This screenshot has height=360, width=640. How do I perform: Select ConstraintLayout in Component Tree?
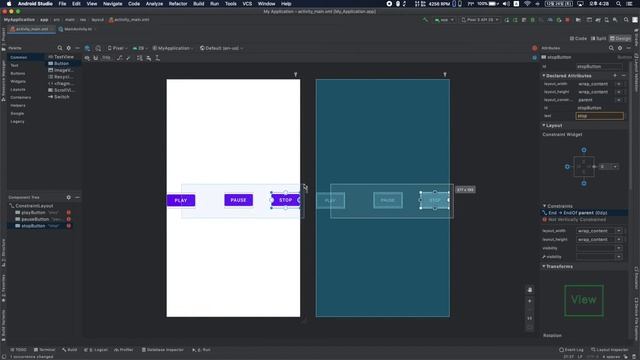coord(34,206)
